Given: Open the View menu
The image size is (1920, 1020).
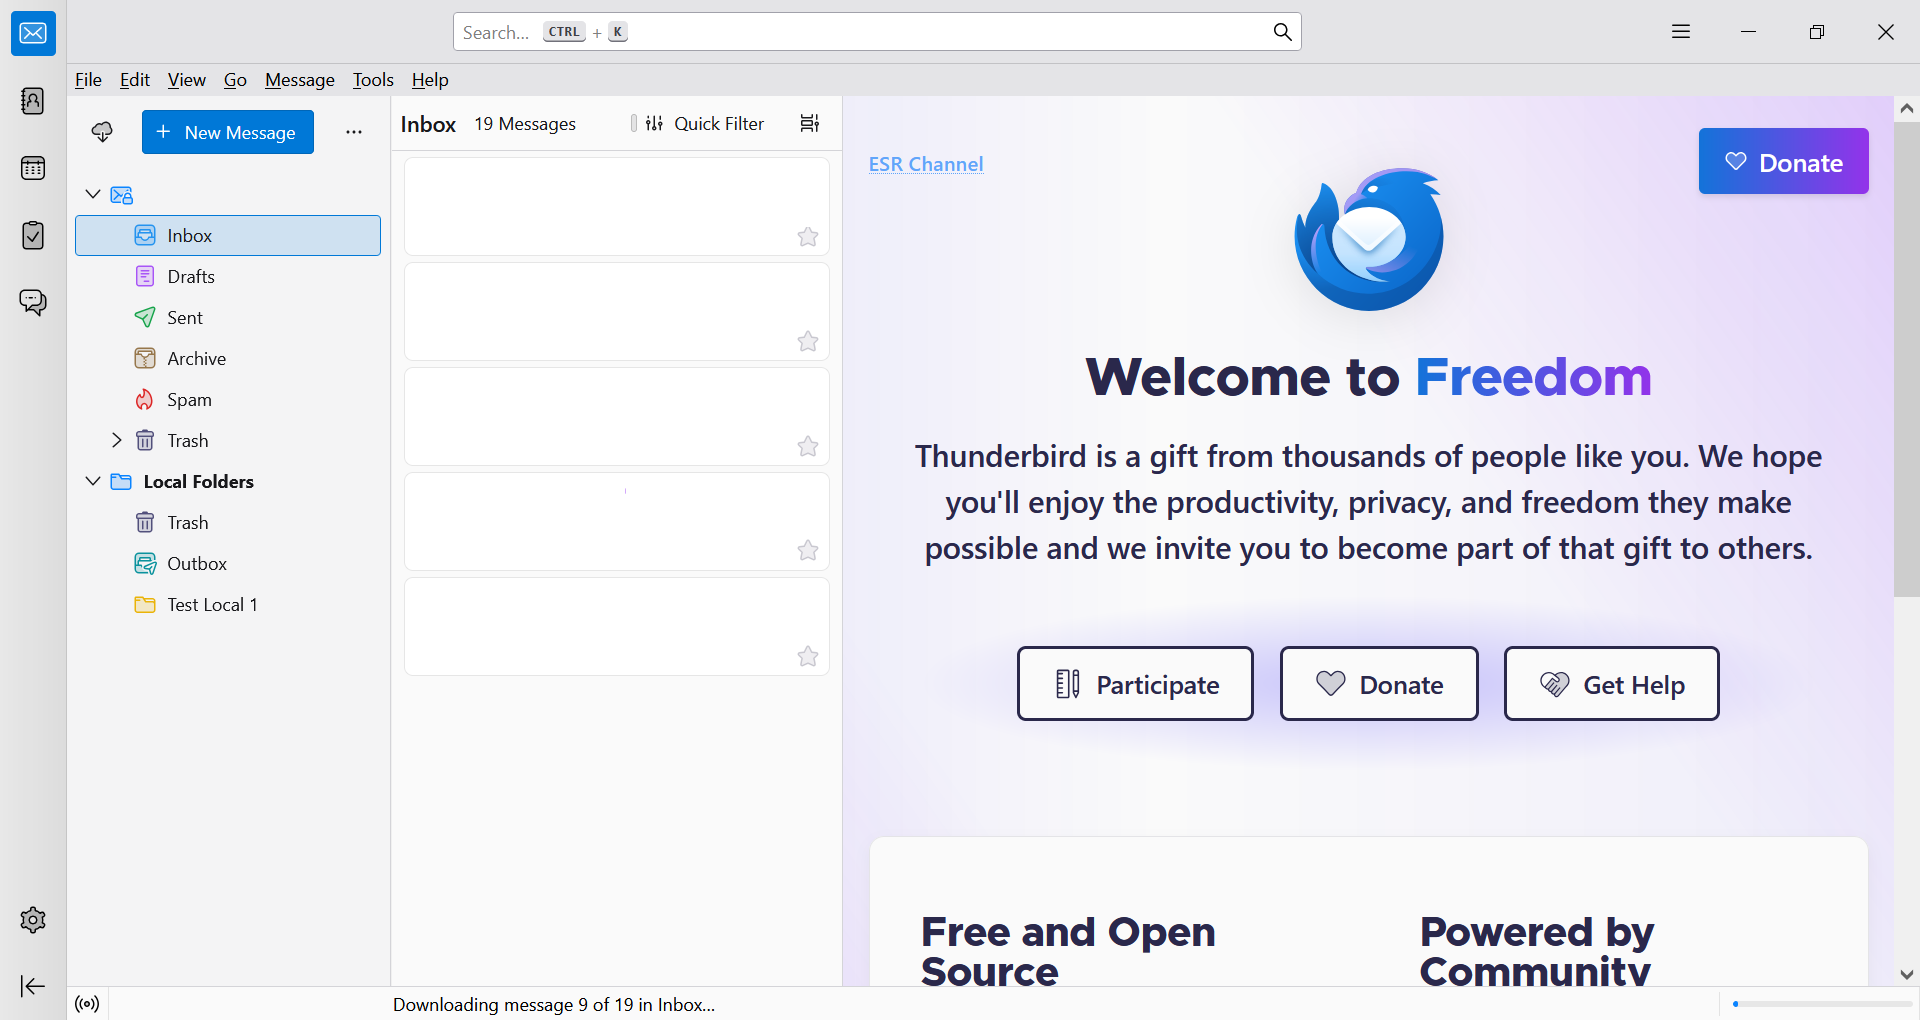Looking at the screenshot, I should click(187, 79).
